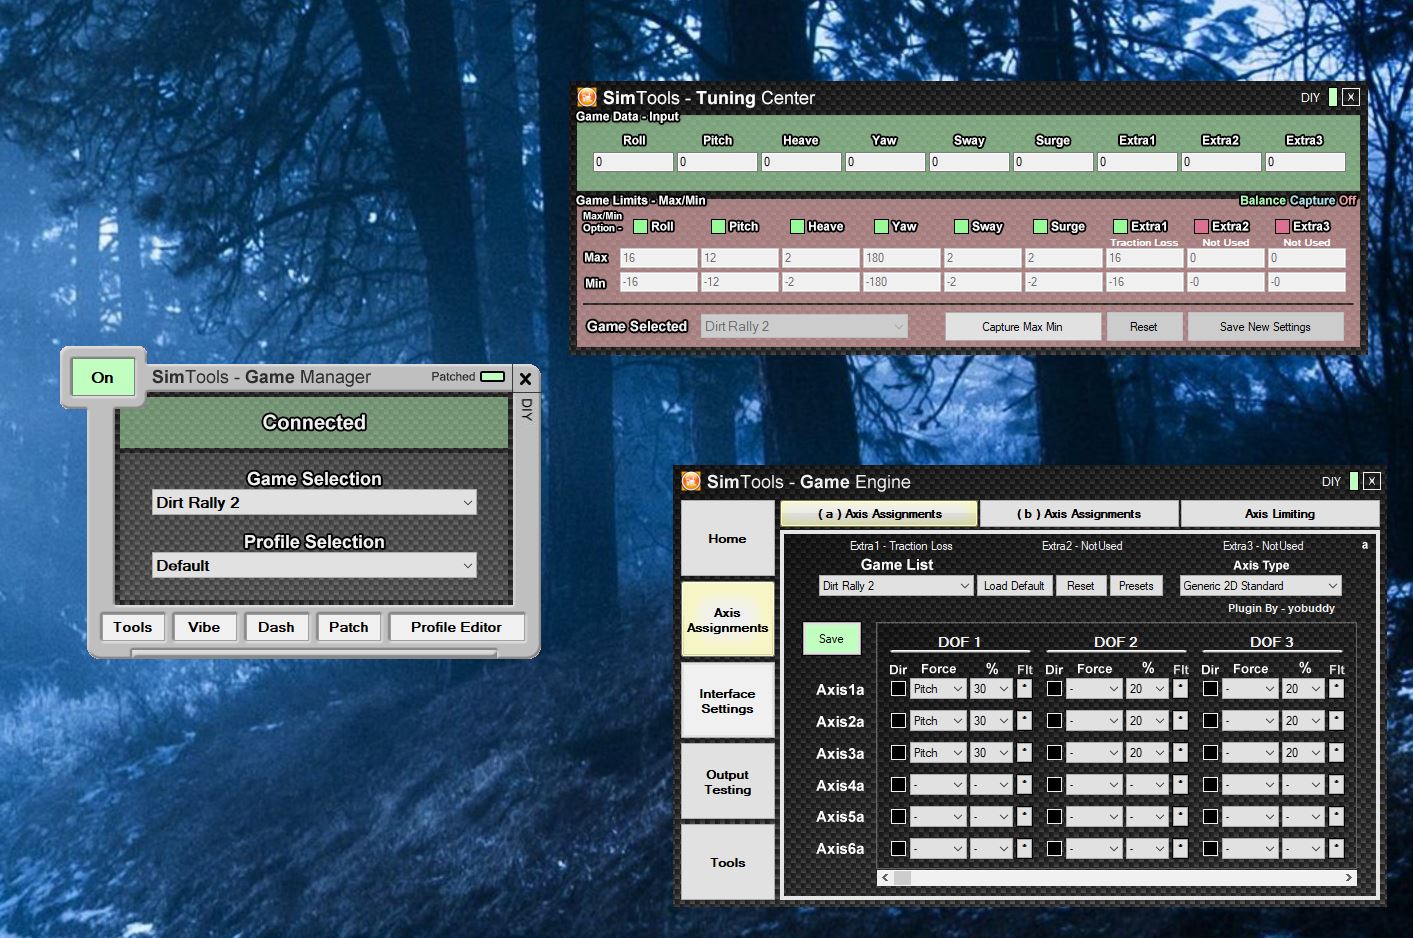The height and width of the screenshot is (938, 1413).
Task: Click the green Save button in Game Engine
Action: click(831, 639)
